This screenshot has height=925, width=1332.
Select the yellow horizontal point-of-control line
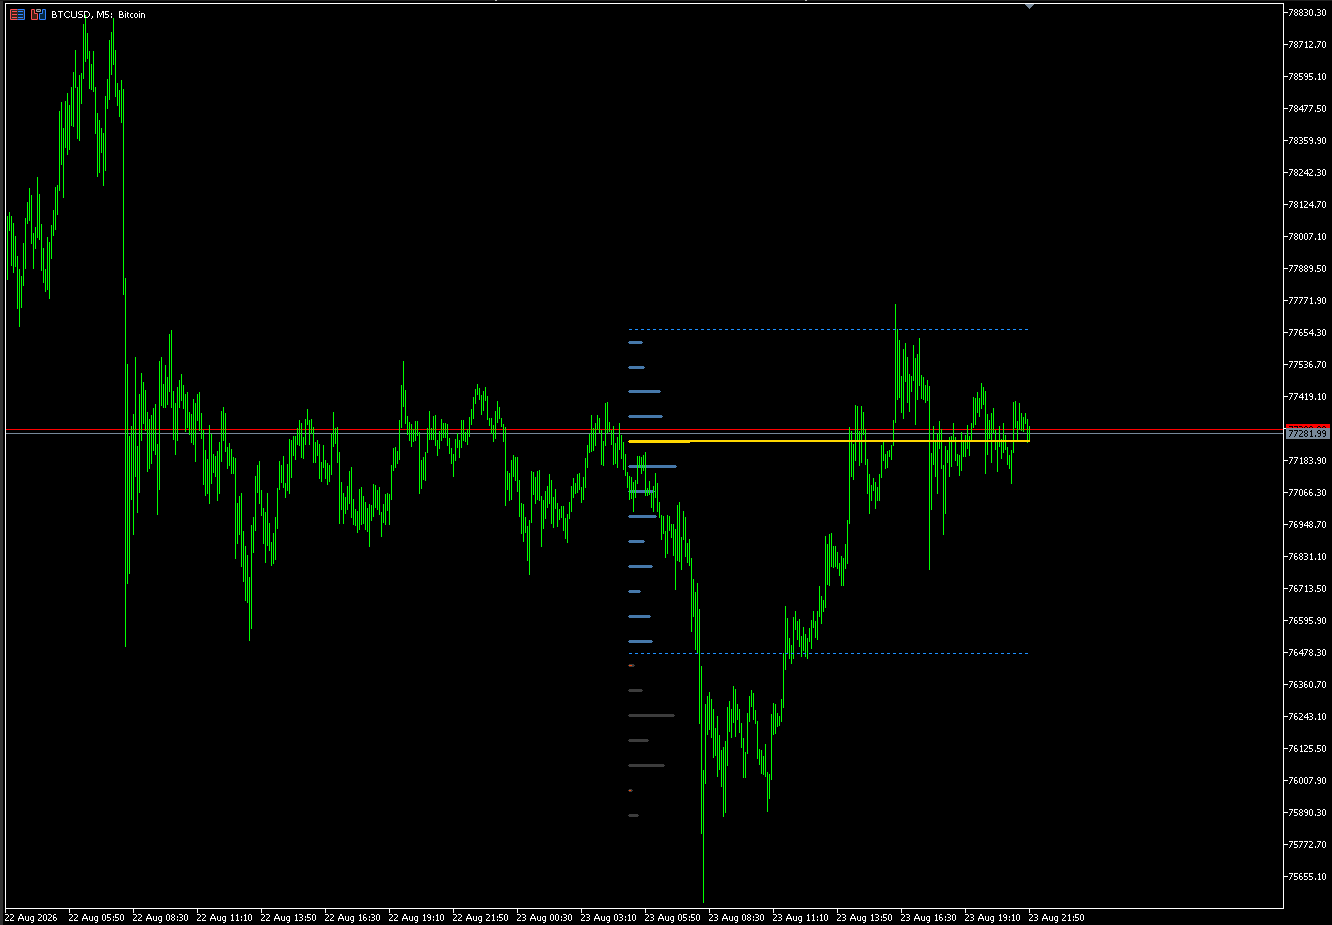tap(829, 441)
